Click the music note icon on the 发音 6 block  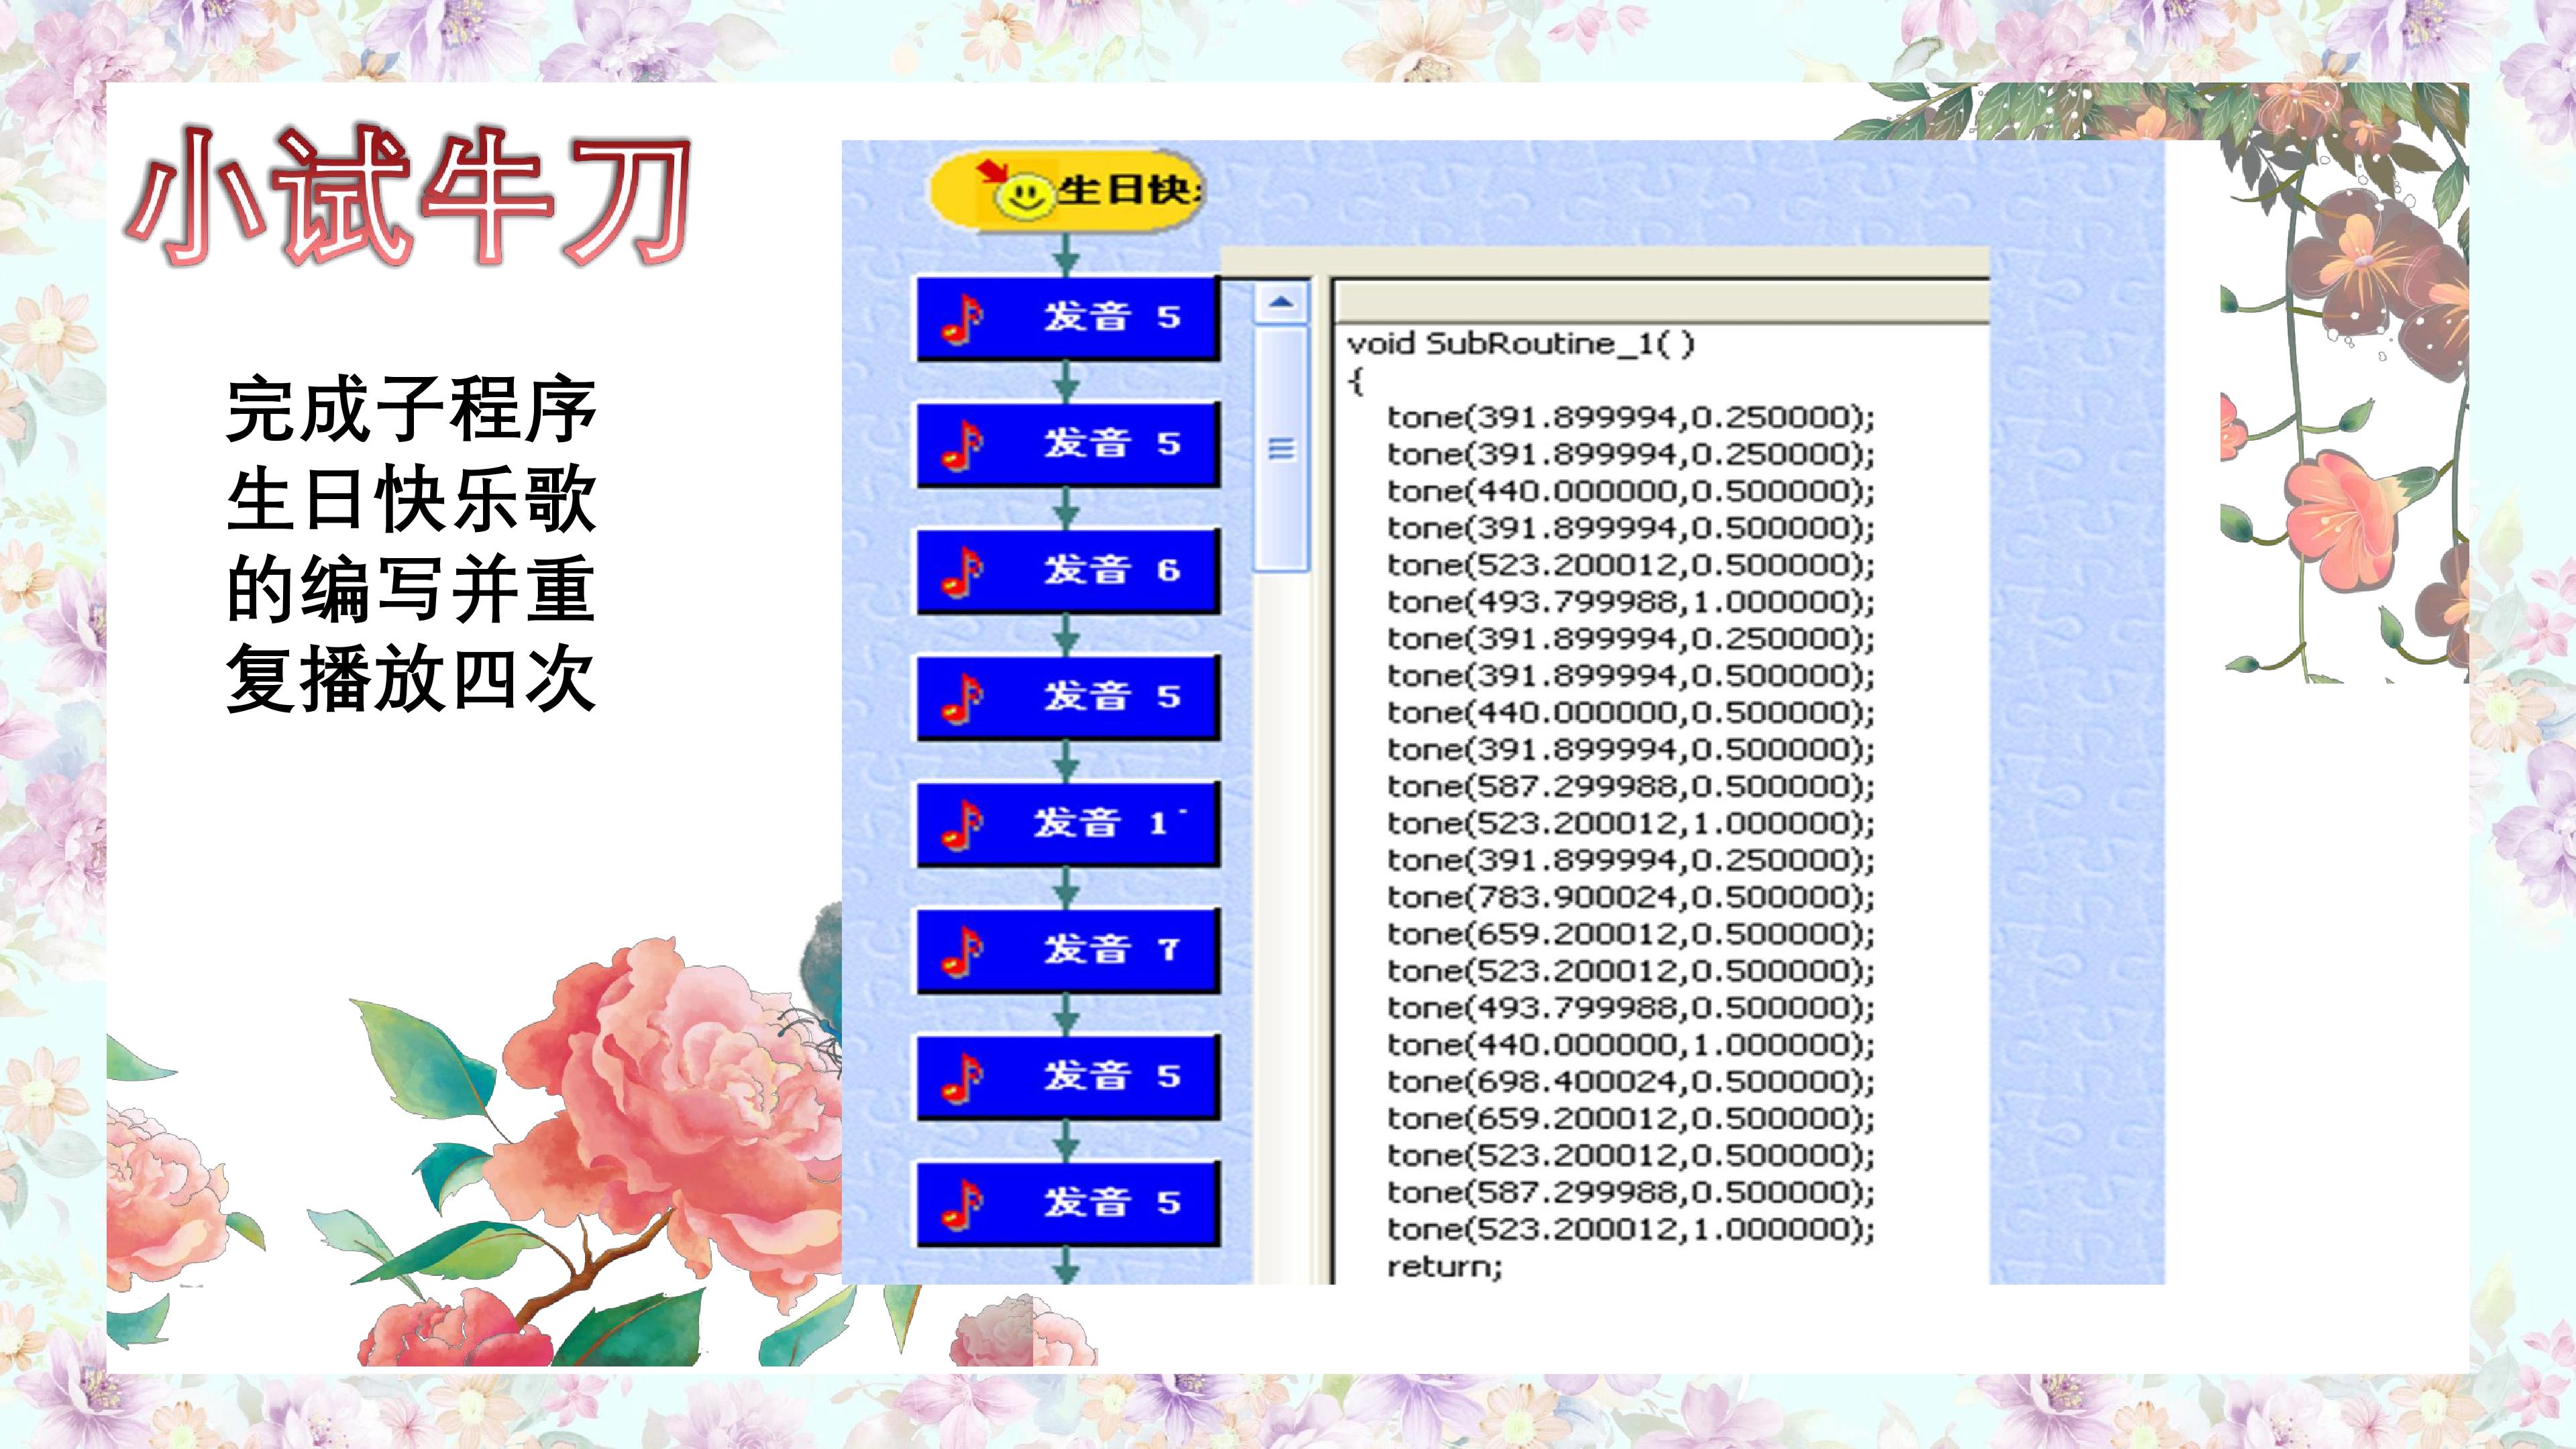(x=962, y=572)
